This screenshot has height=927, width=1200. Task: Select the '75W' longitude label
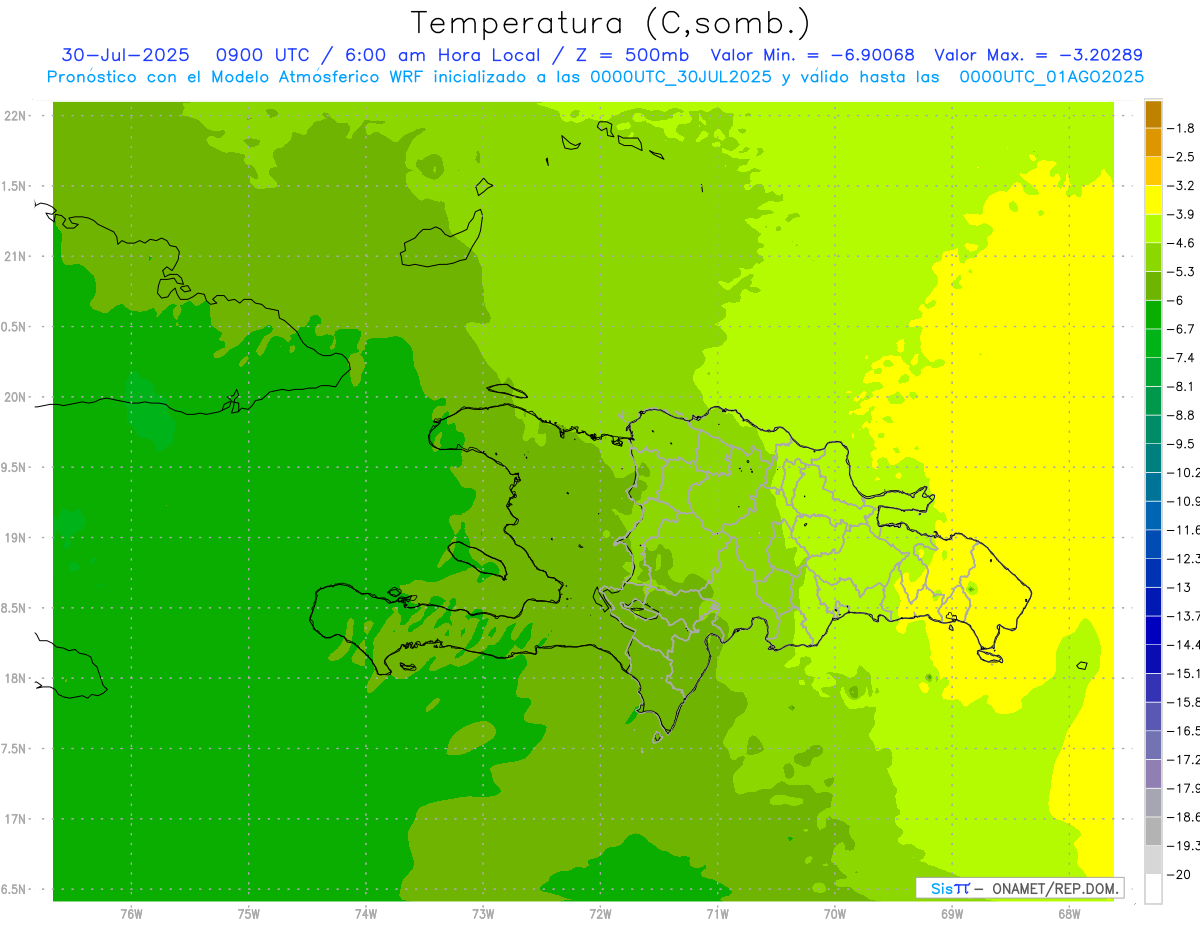click(x=249, y=913)
